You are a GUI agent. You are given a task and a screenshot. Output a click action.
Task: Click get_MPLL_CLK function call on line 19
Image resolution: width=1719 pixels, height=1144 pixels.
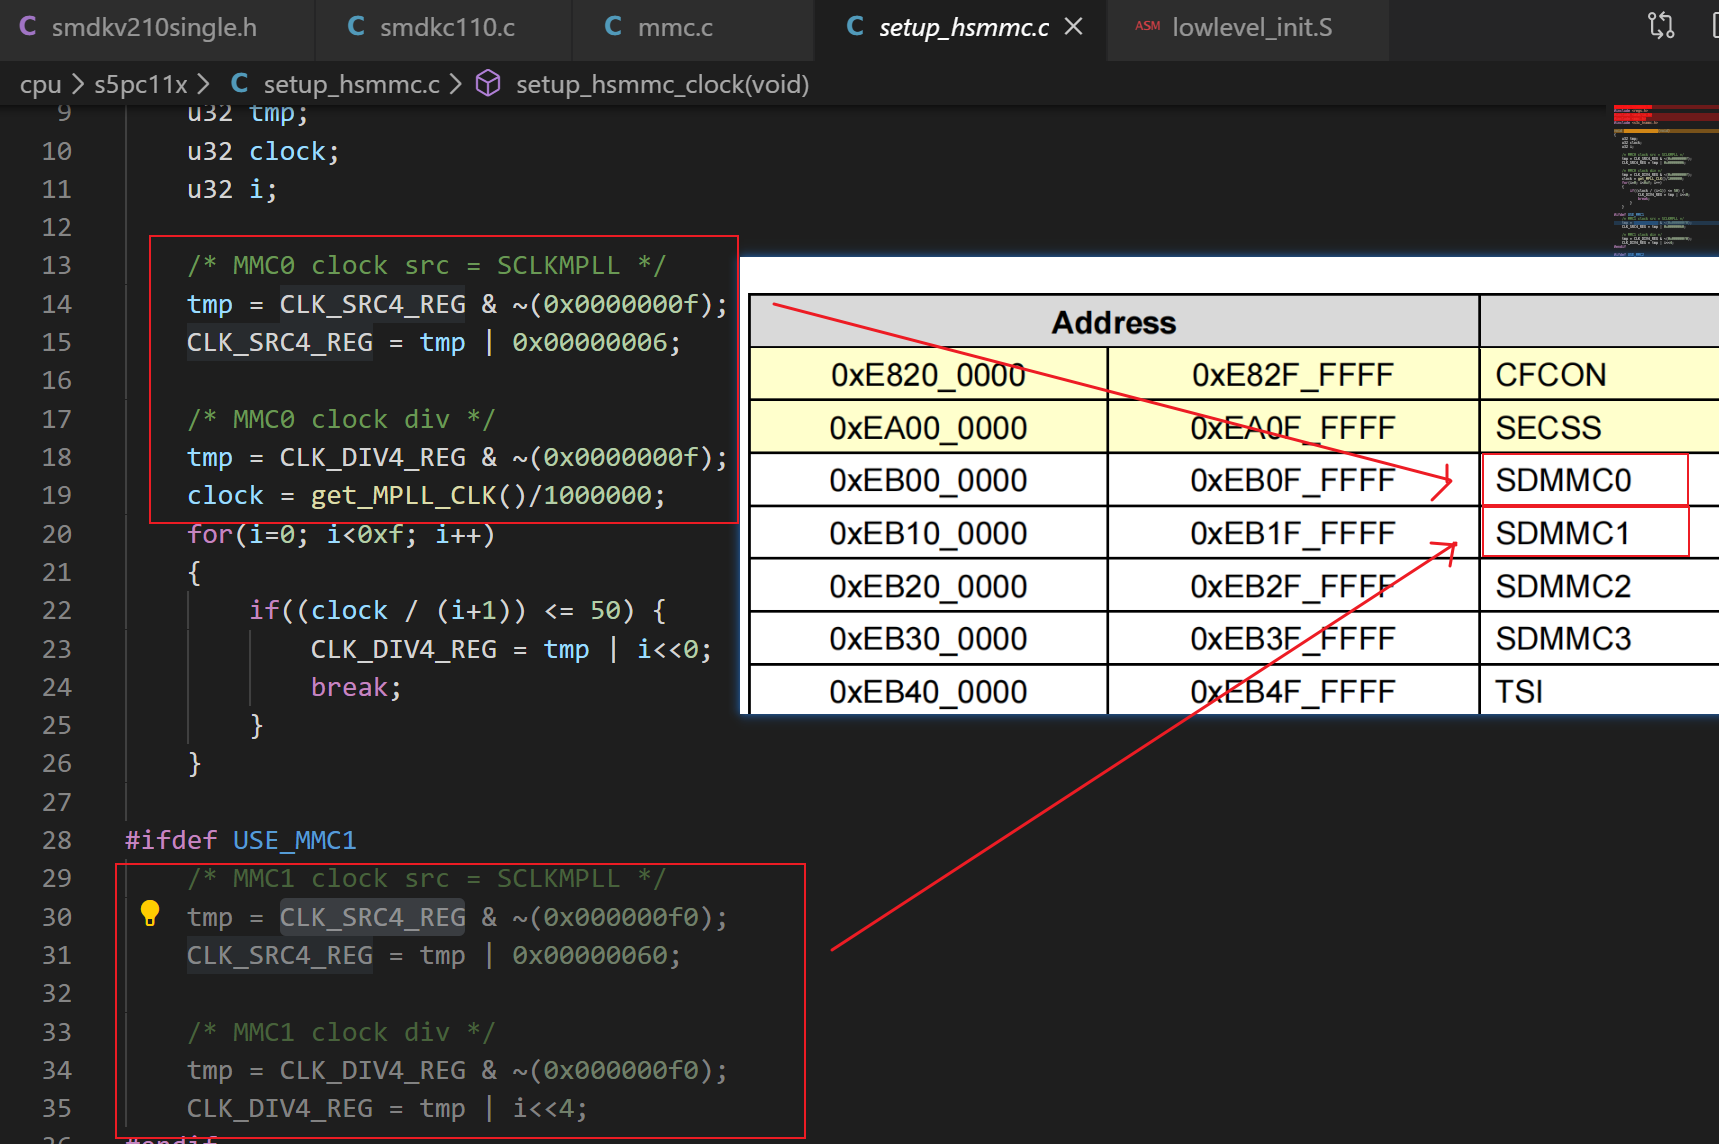tap(403, 496)
